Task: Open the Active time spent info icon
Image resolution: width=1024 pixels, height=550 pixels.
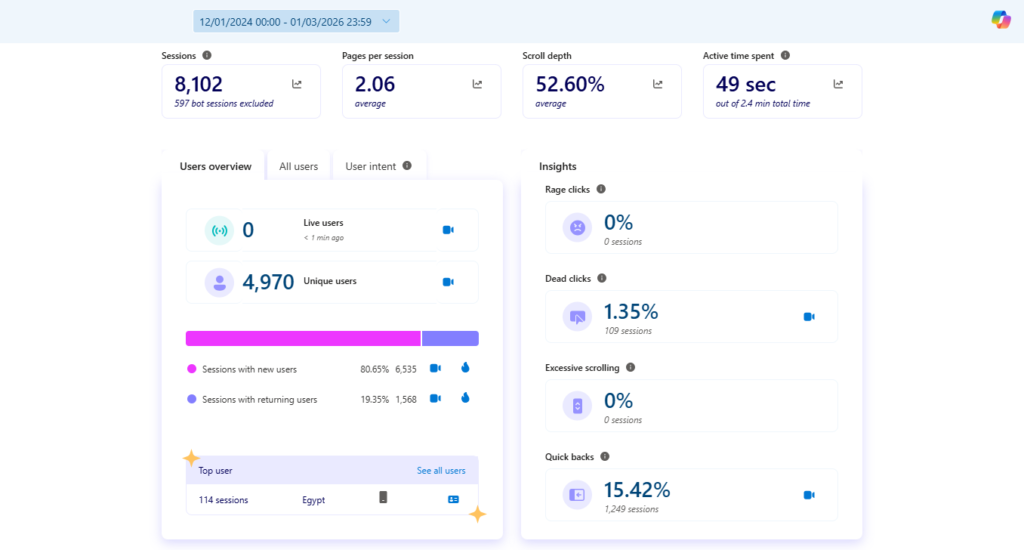Action: [786, 56]
